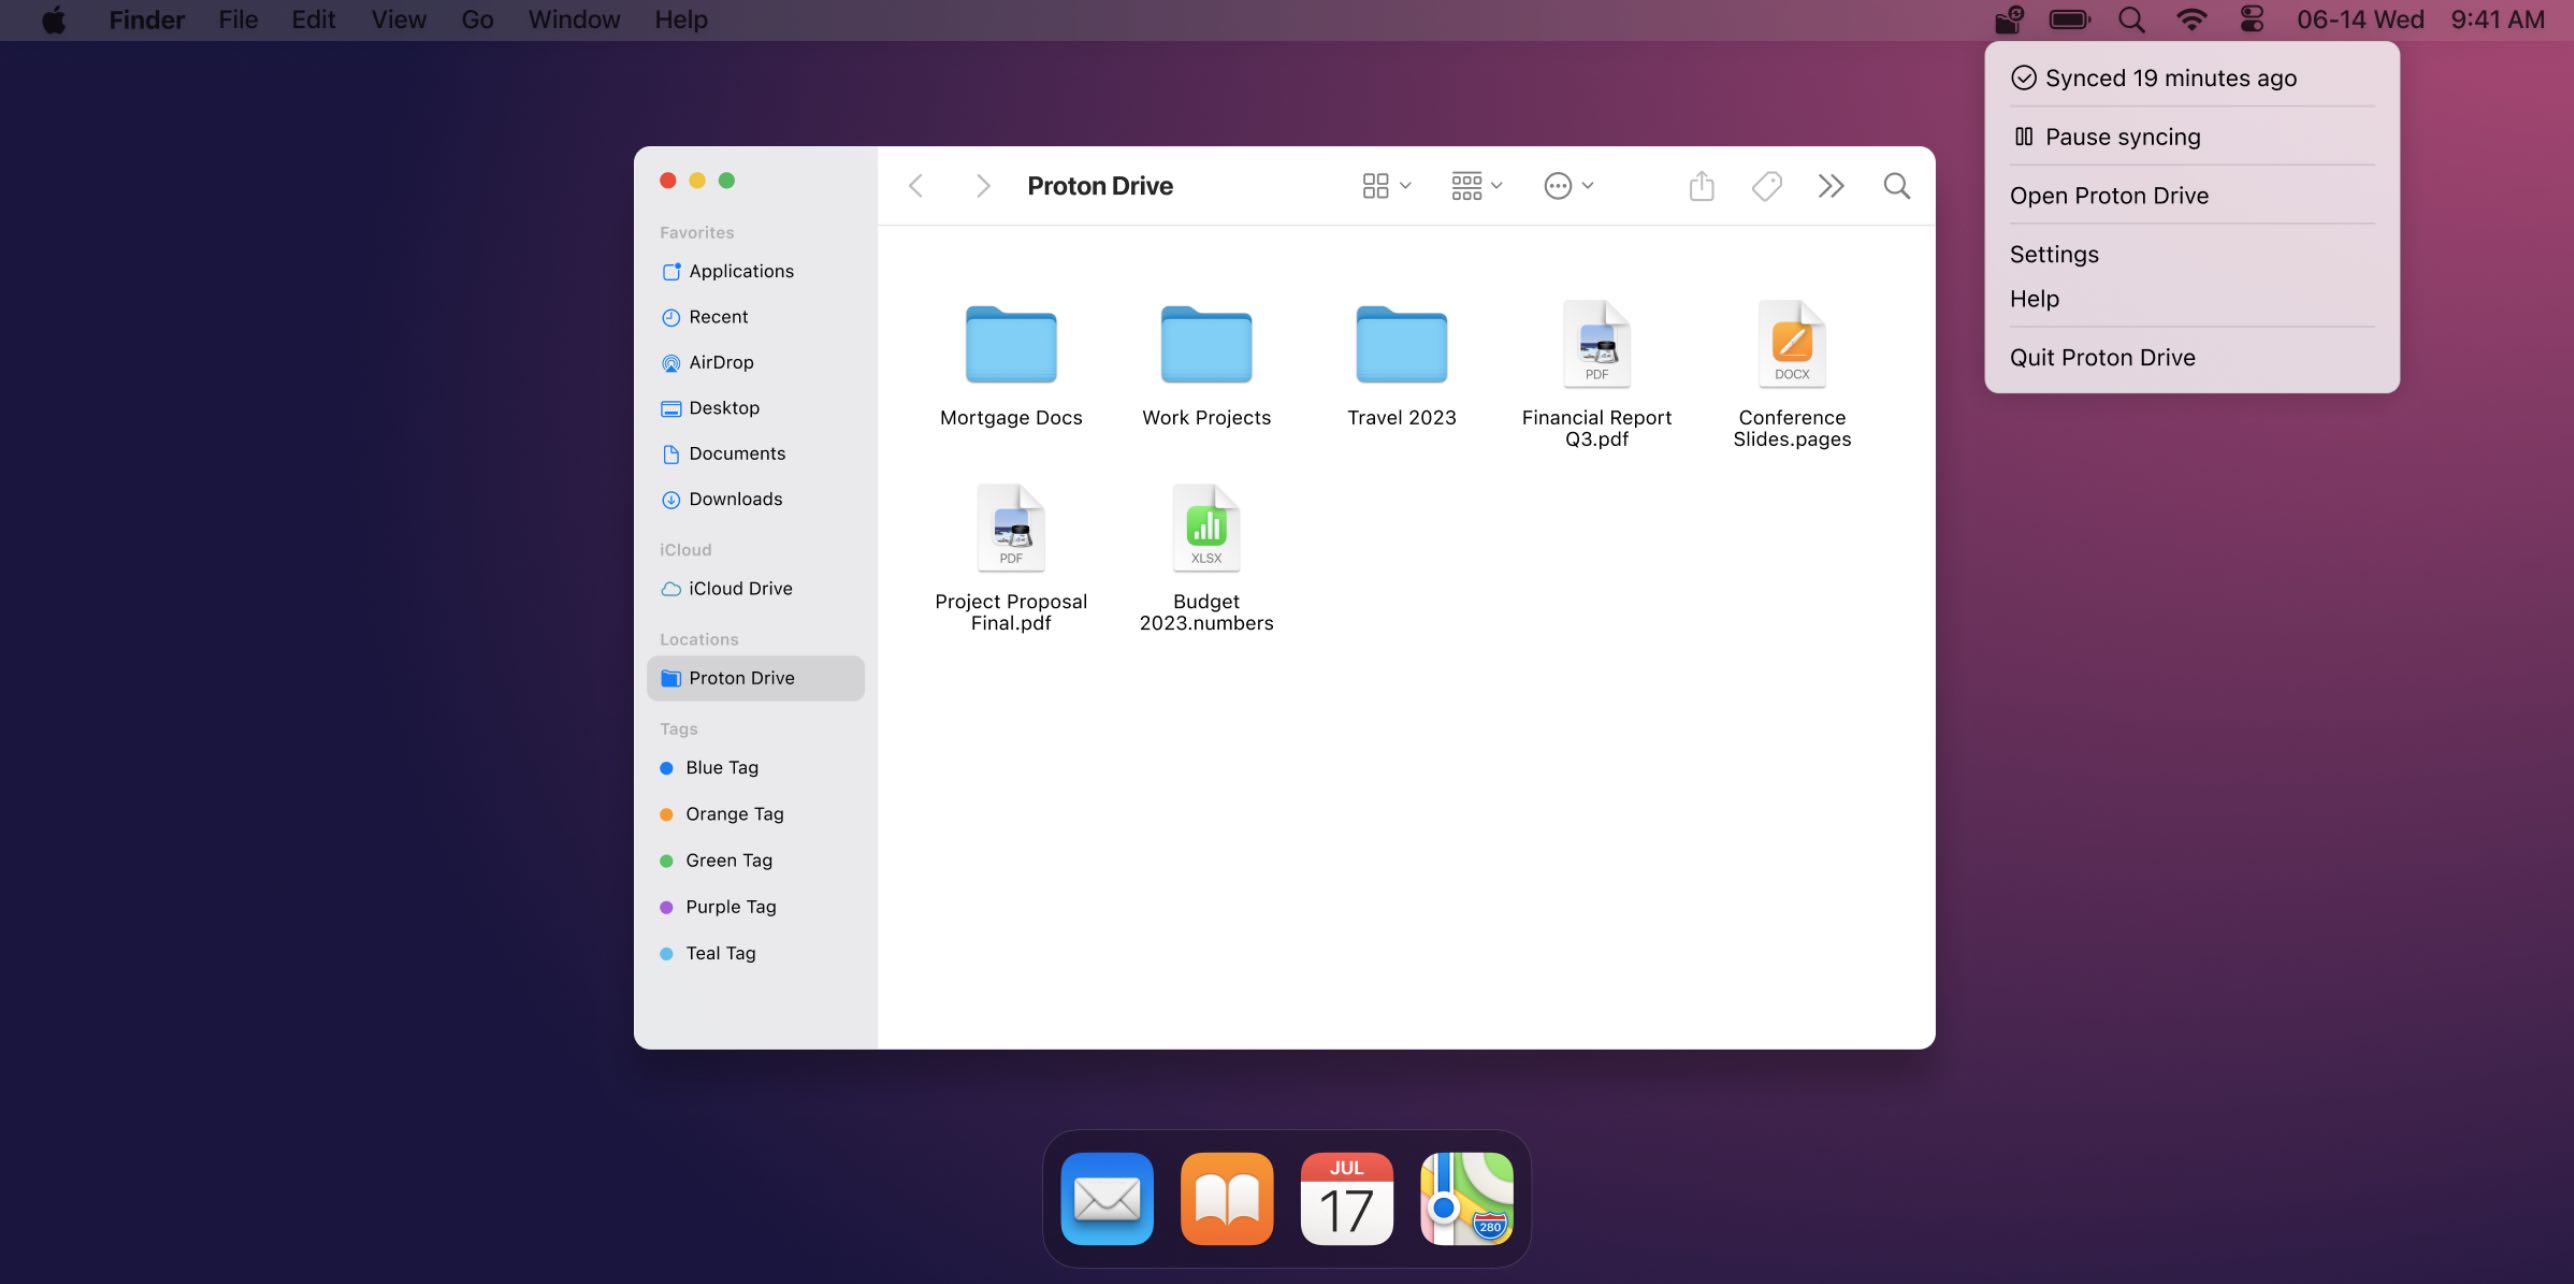The image size is (2574, 1284).
Task: Open the Go menu in menu bar
Action: (477, 19)
